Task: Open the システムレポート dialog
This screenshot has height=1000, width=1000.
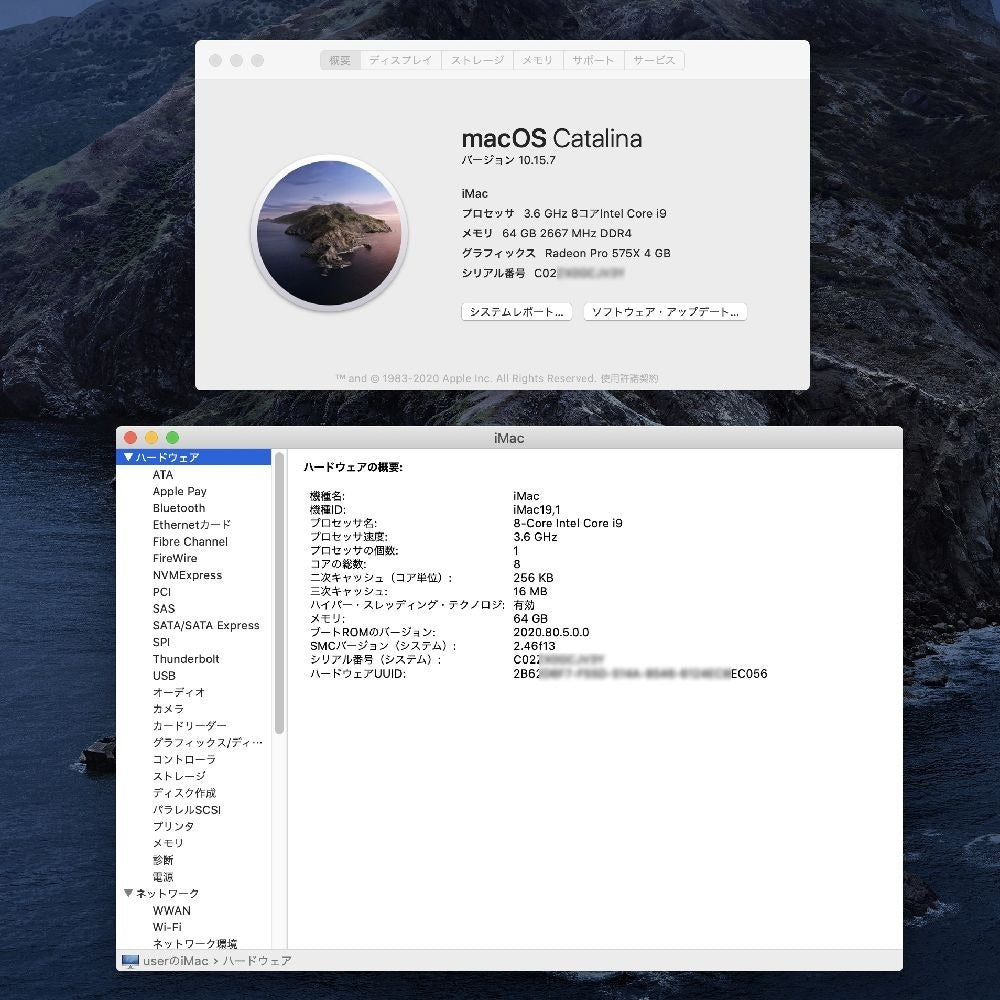Action: point(515,311)
